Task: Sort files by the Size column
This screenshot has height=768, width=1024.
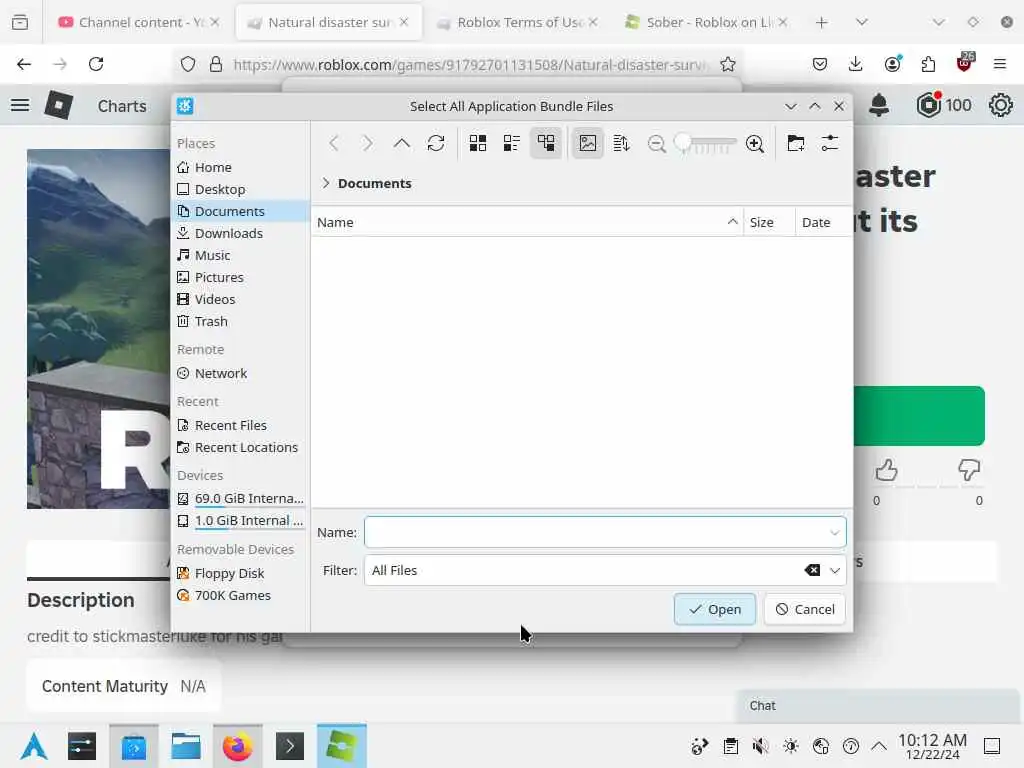Action: (x=769, y=223)
